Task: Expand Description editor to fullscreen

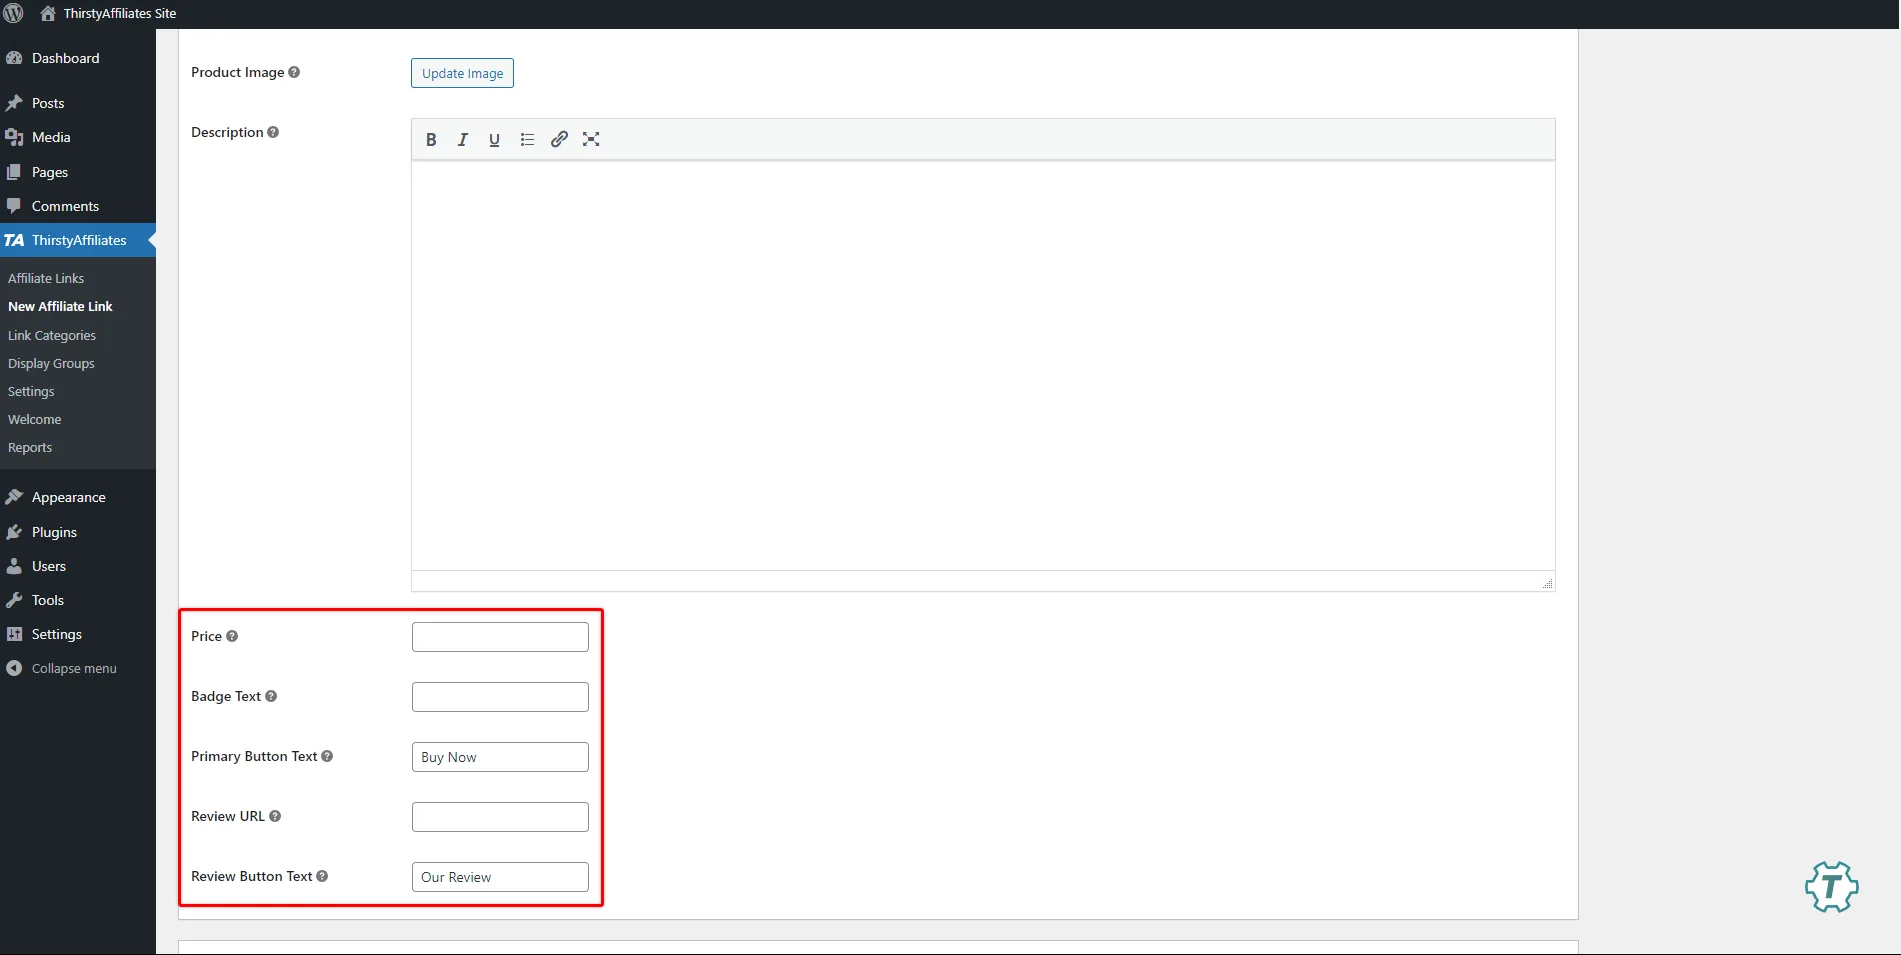Action: pos(591,140)
